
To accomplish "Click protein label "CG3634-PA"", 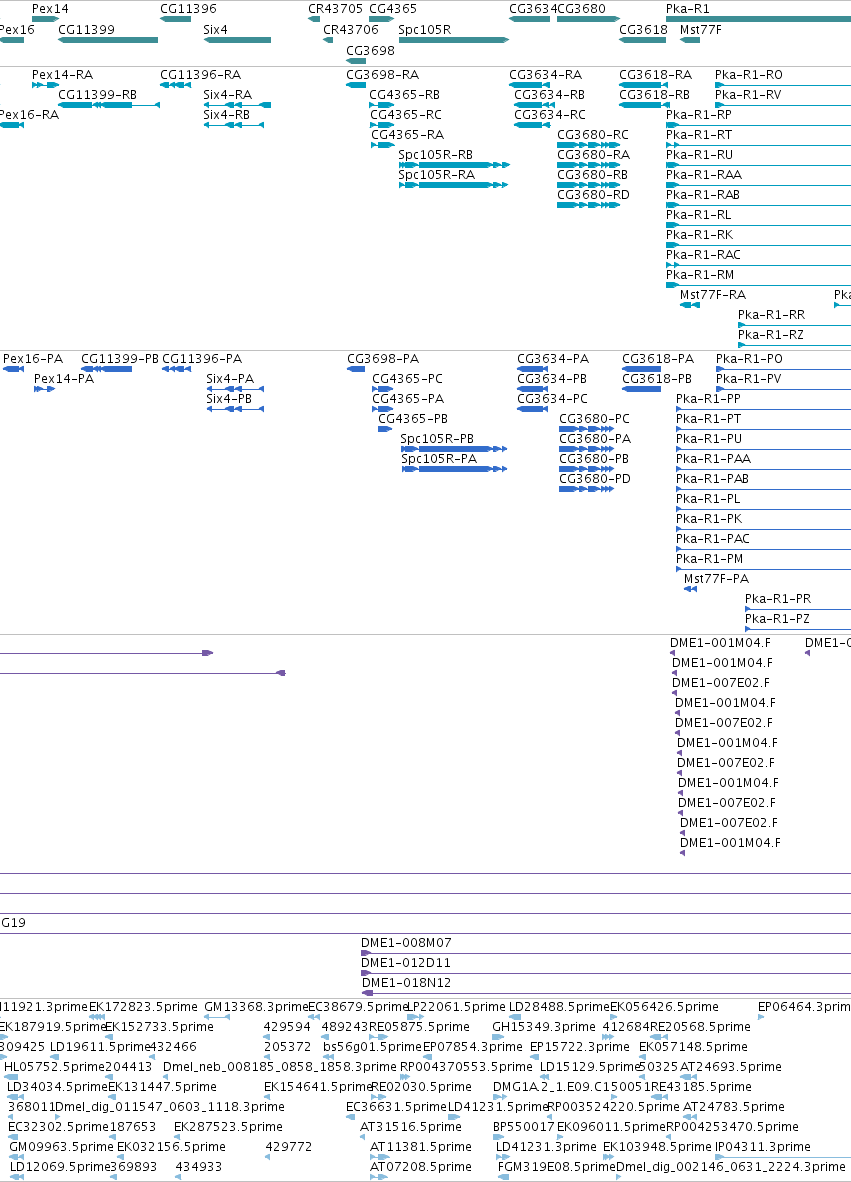I will [553, 359].
